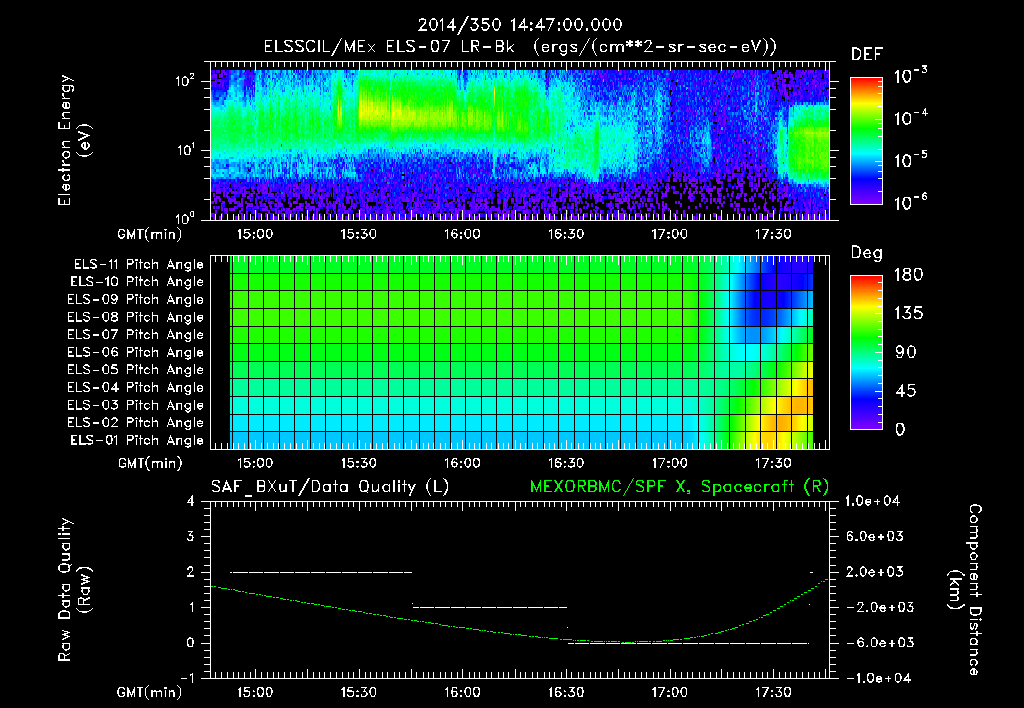Select the 90 tick on the Deg scale
Image resolution: width=1024 pixels, height=708 pixels.
[906, 353]
